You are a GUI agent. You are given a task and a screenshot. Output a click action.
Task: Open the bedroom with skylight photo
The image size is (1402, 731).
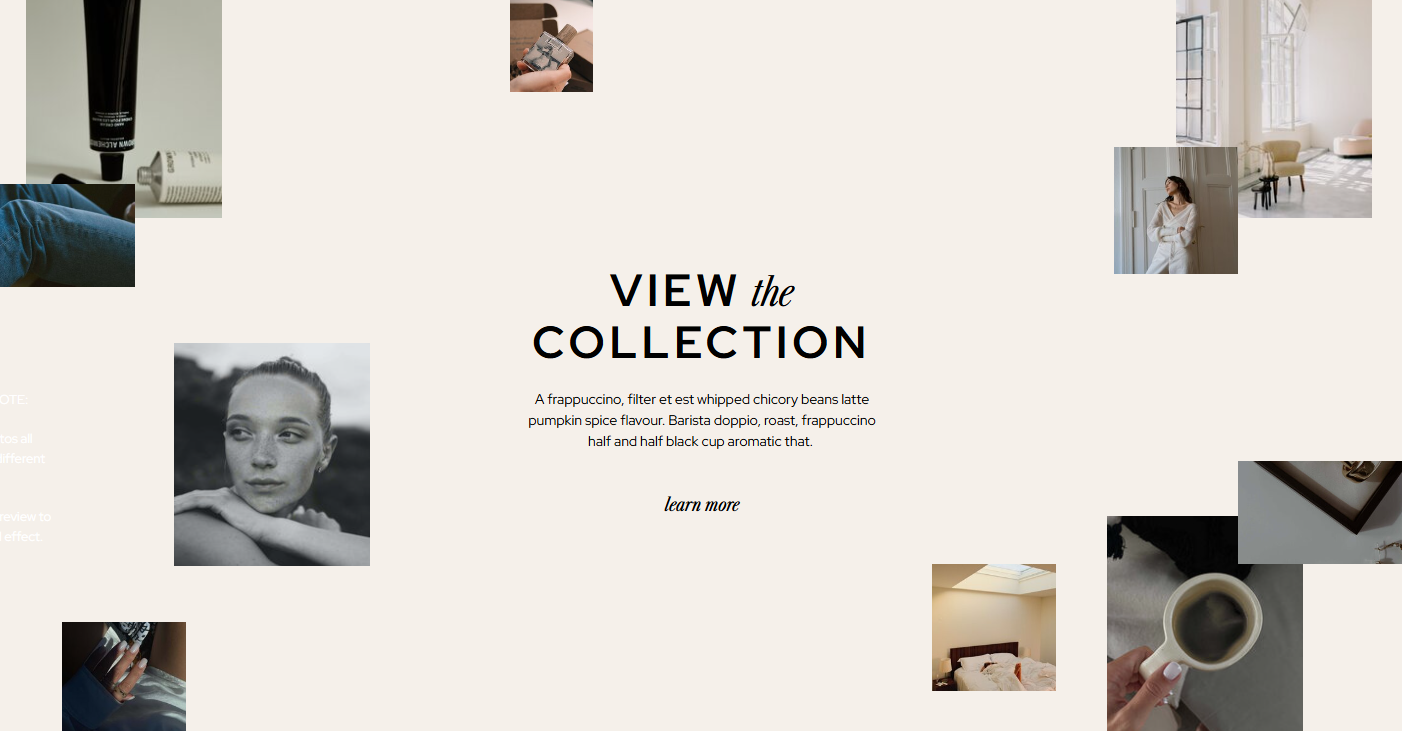[x=994, y=627]
